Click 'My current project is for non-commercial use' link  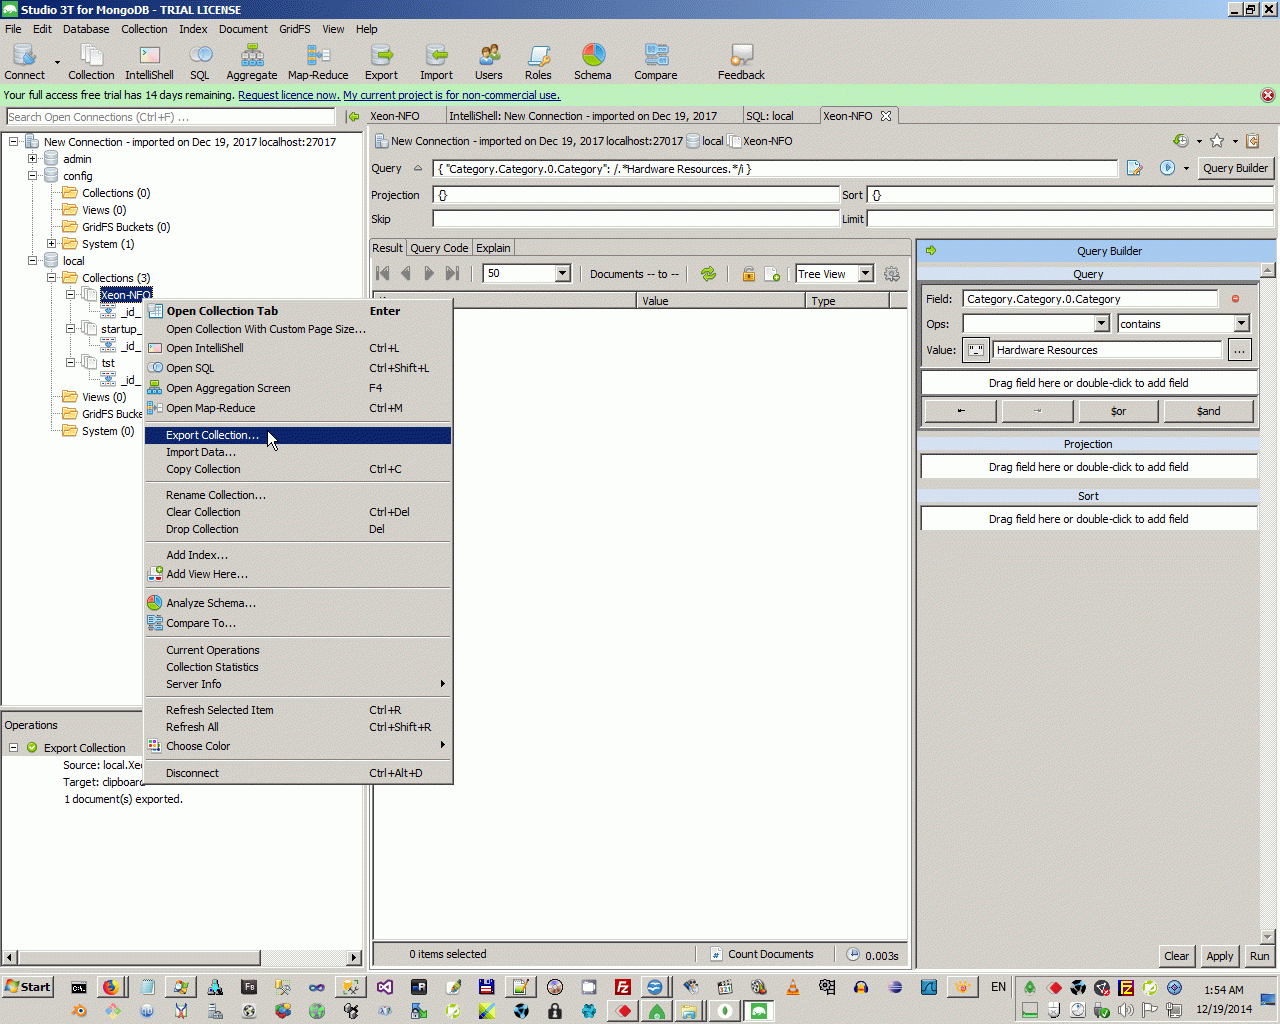click(452, 95)
